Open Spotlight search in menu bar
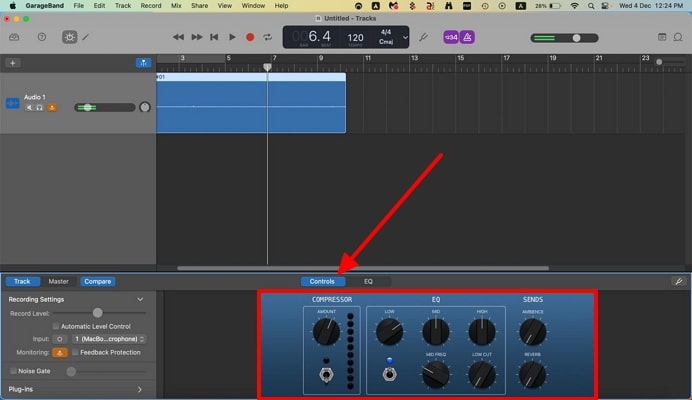 tap(591, 6)
